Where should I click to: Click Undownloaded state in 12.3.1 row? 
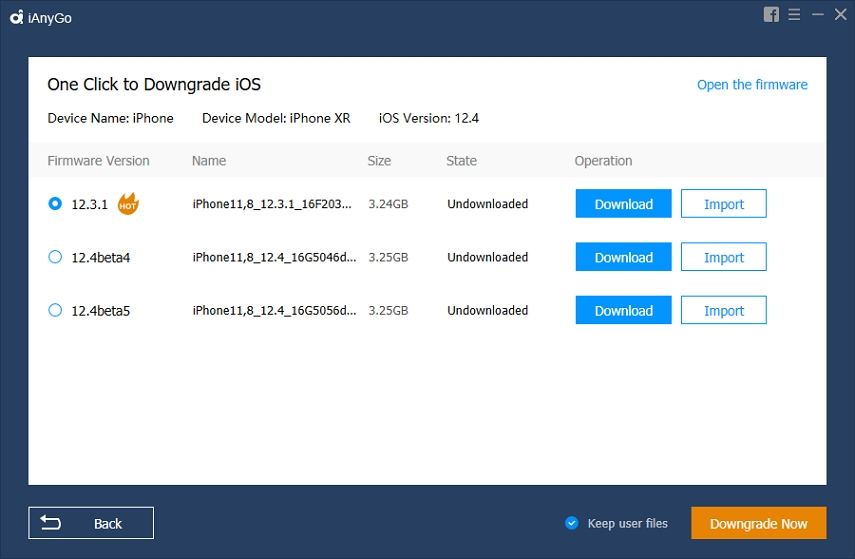pos(487,204)
